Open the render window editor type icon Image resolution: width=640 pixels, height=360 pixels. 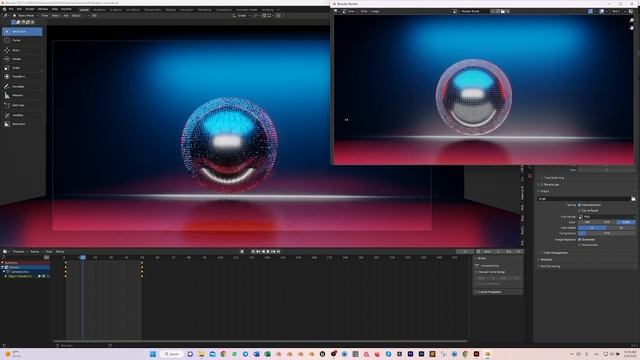[x=336, y=11]
